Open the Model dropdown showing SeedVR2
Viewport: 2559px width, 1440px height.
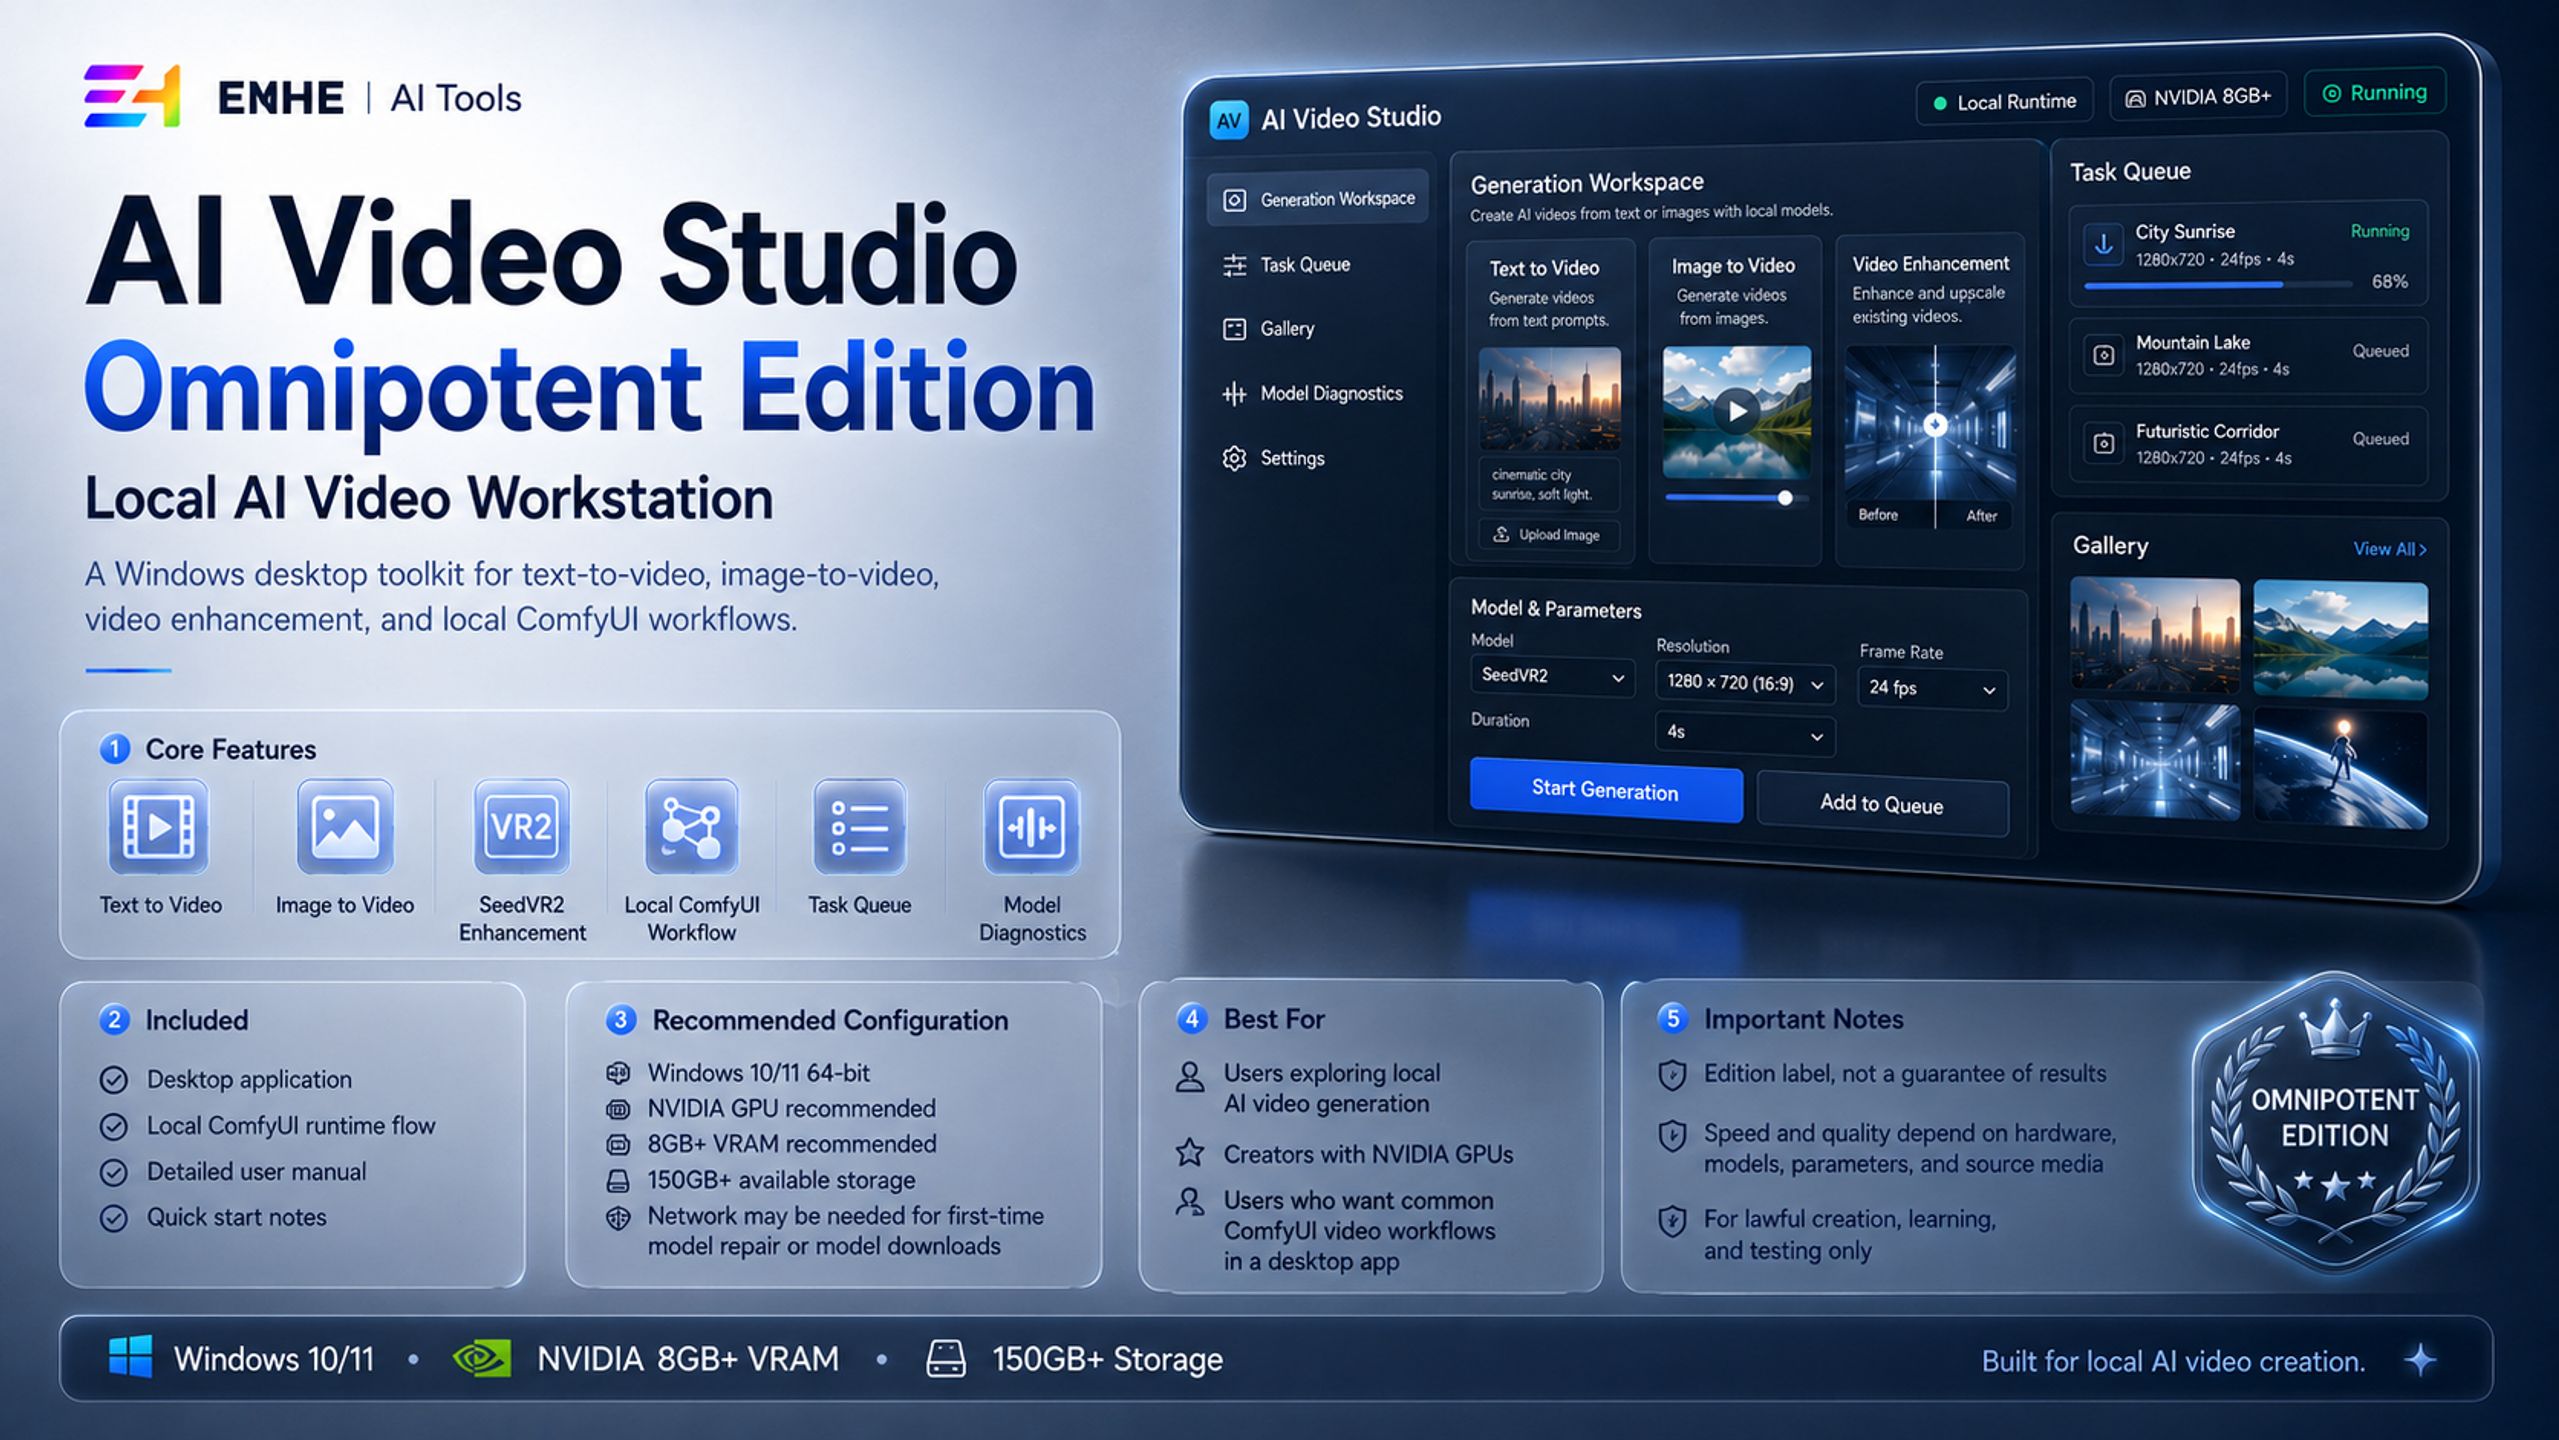click(1552, 676)
